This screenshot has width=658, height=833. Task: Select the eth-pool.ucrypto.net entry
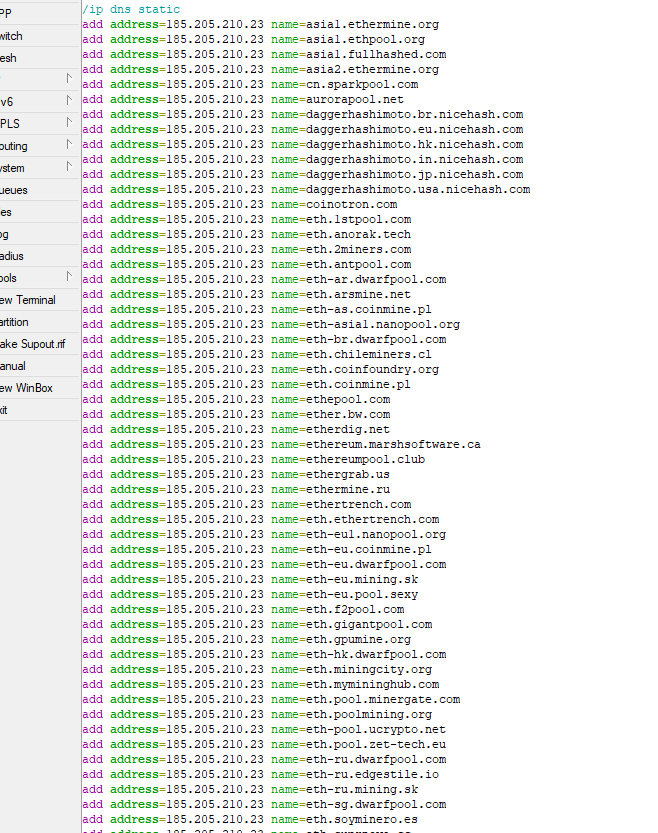point(264,729)
